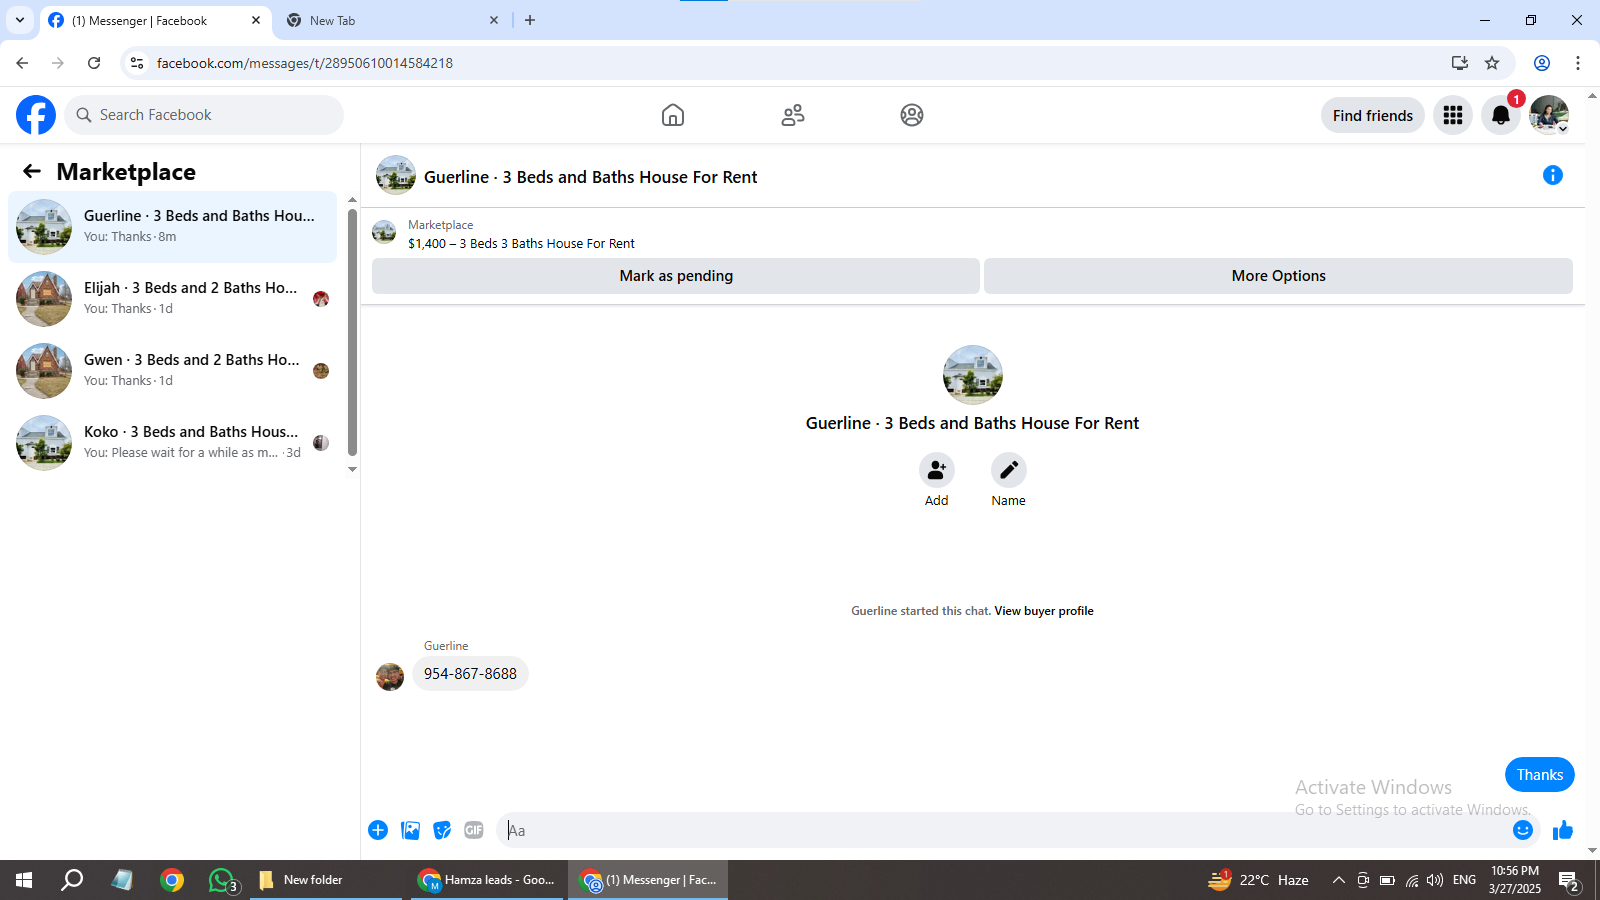Open WhatsApp from the taskbar

(222, 880)
